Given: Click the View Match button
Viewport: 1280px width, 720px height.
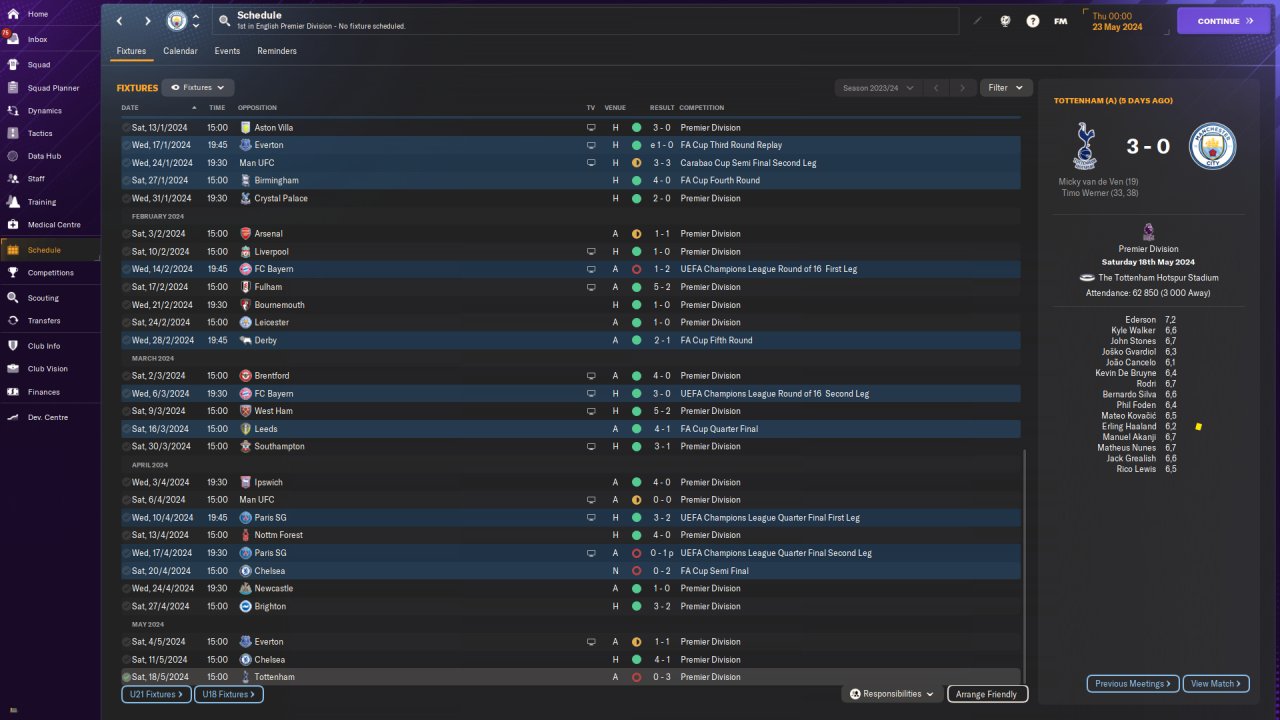Looking at the screenshot, I should pos(1216,684).
